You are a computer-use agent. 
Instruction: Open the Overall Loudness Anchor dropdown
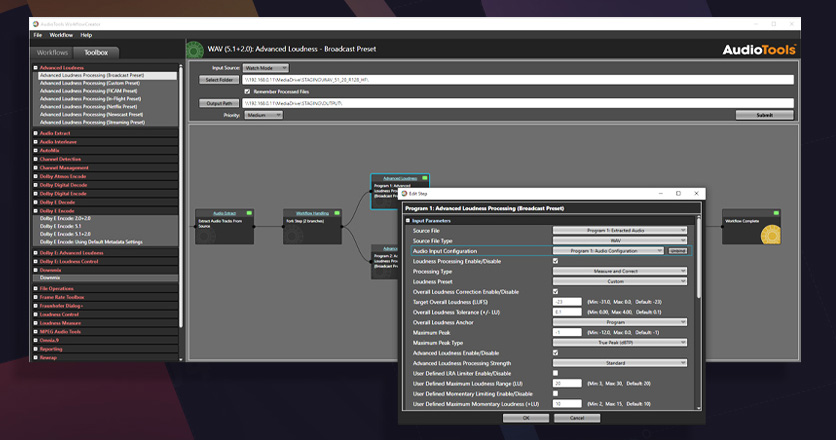[x=620, y=322]
